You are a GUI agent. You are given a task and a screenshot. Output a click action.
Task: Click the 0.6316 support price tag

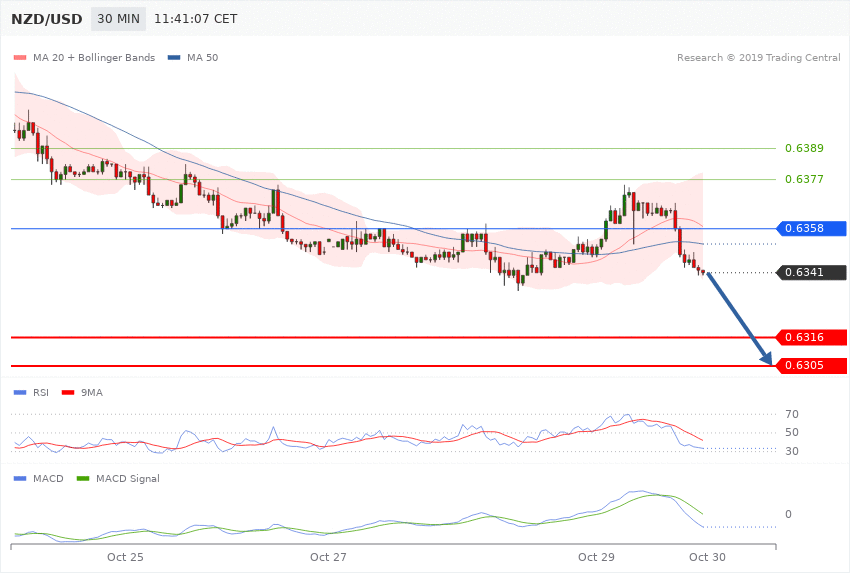(812, 337)
